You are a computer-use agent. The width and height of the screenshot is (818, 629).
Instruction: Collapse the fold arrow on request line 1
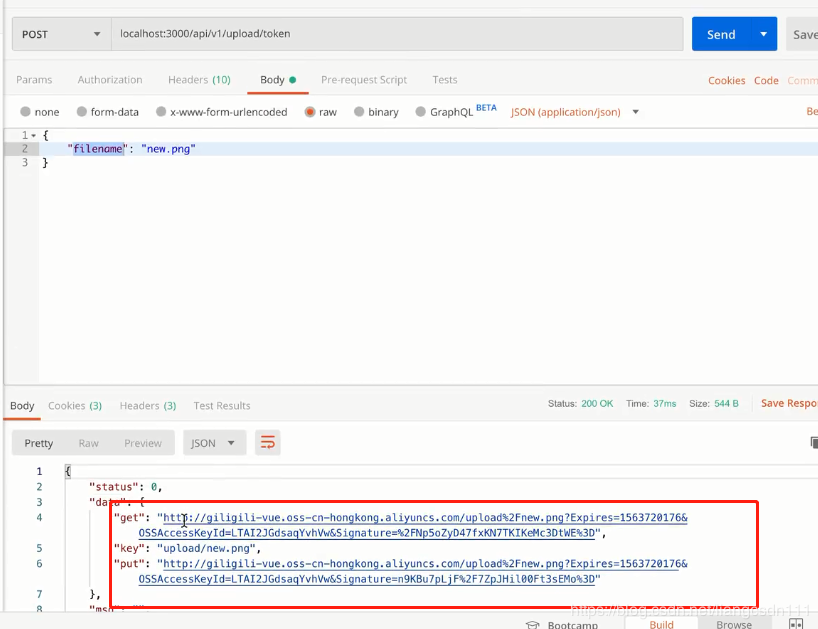click(33, 136)
